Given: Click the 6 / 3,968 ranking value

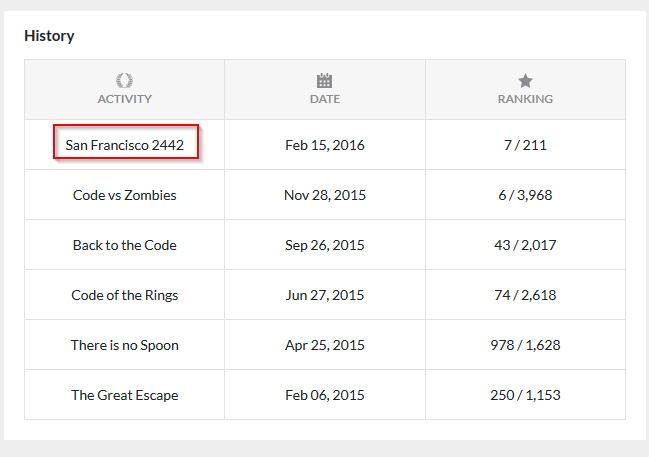Looking at the screenshot, I should click(x=525, y=195).
